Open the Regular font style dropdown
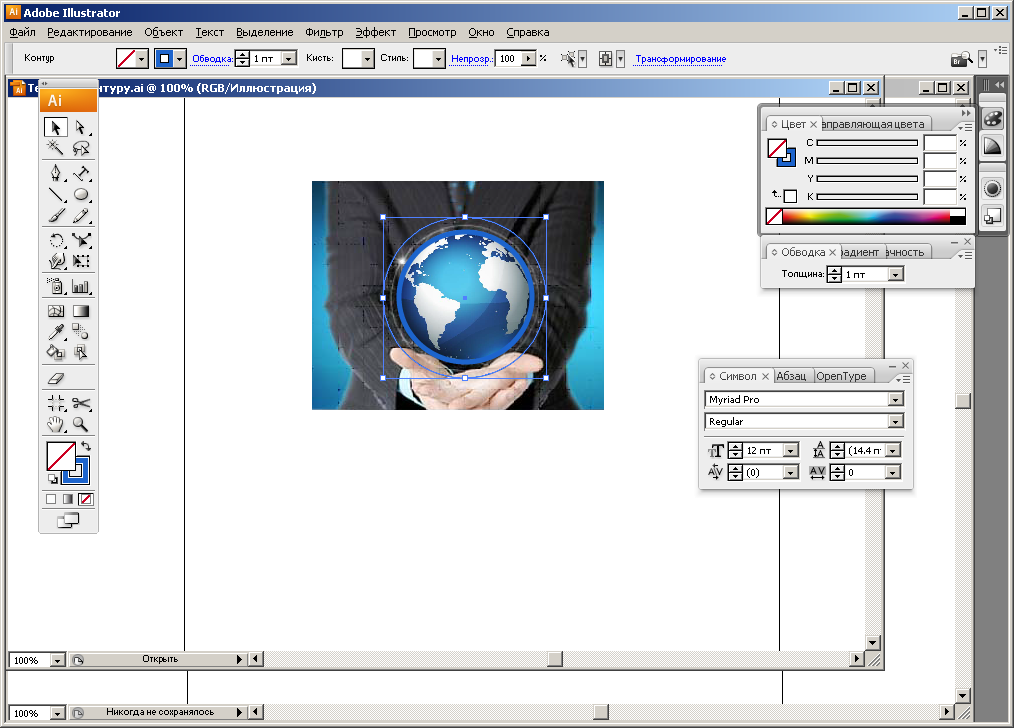 pyautogui.click(x=895, y=422)
